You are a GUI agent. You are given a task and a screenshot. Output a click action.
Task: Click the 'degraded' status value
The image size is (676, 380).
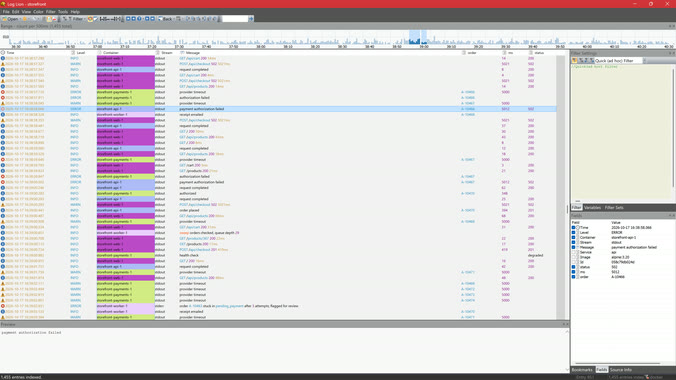(x=535, y=255)
